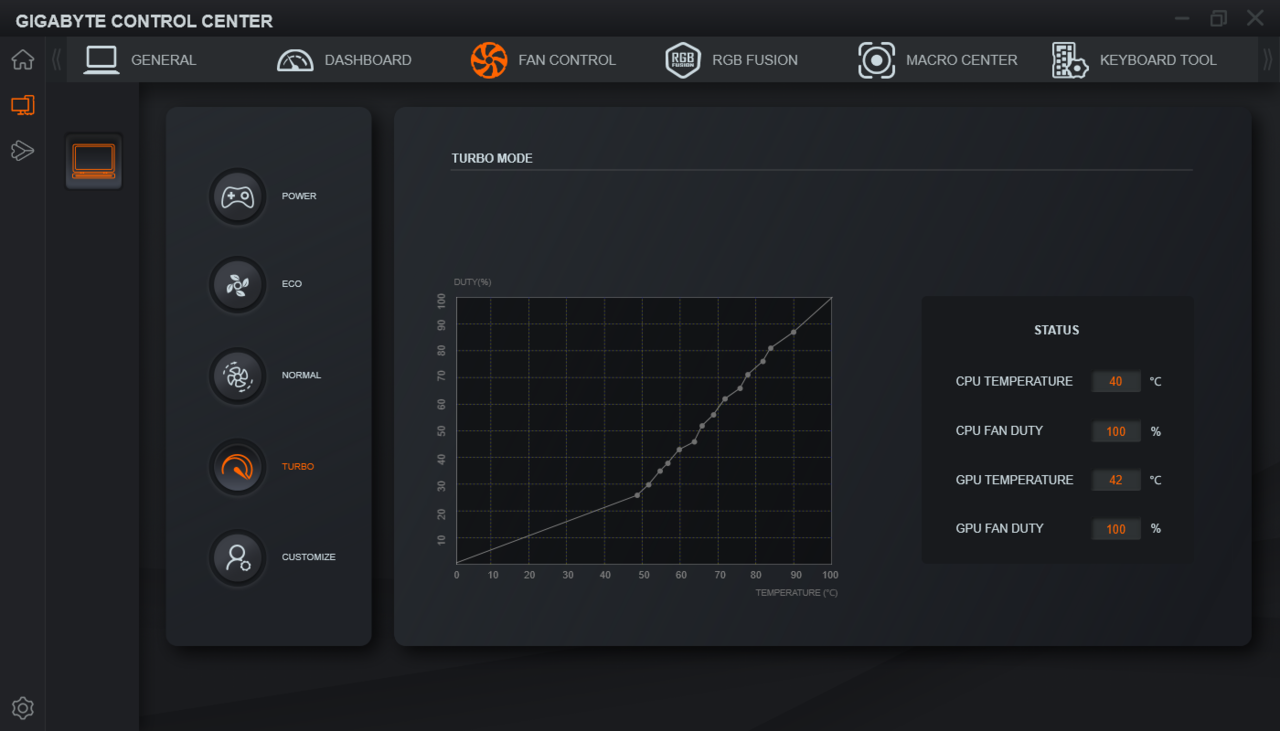The height and width of the screenshot is (731, 1280).
Task: Open the RGB Fusion tab
Action: (x=732, y=60)
